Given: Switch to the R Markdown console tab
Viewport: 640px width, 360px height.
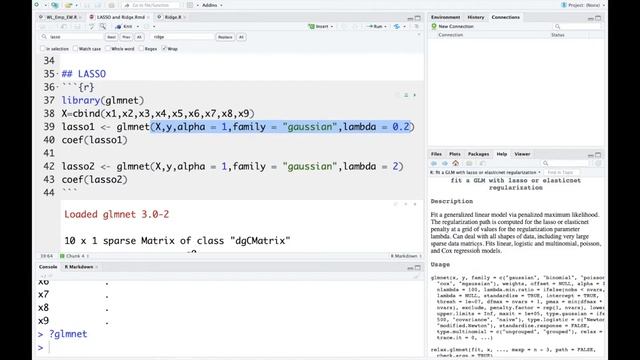Looking at the screenshot, I should 79,267.
